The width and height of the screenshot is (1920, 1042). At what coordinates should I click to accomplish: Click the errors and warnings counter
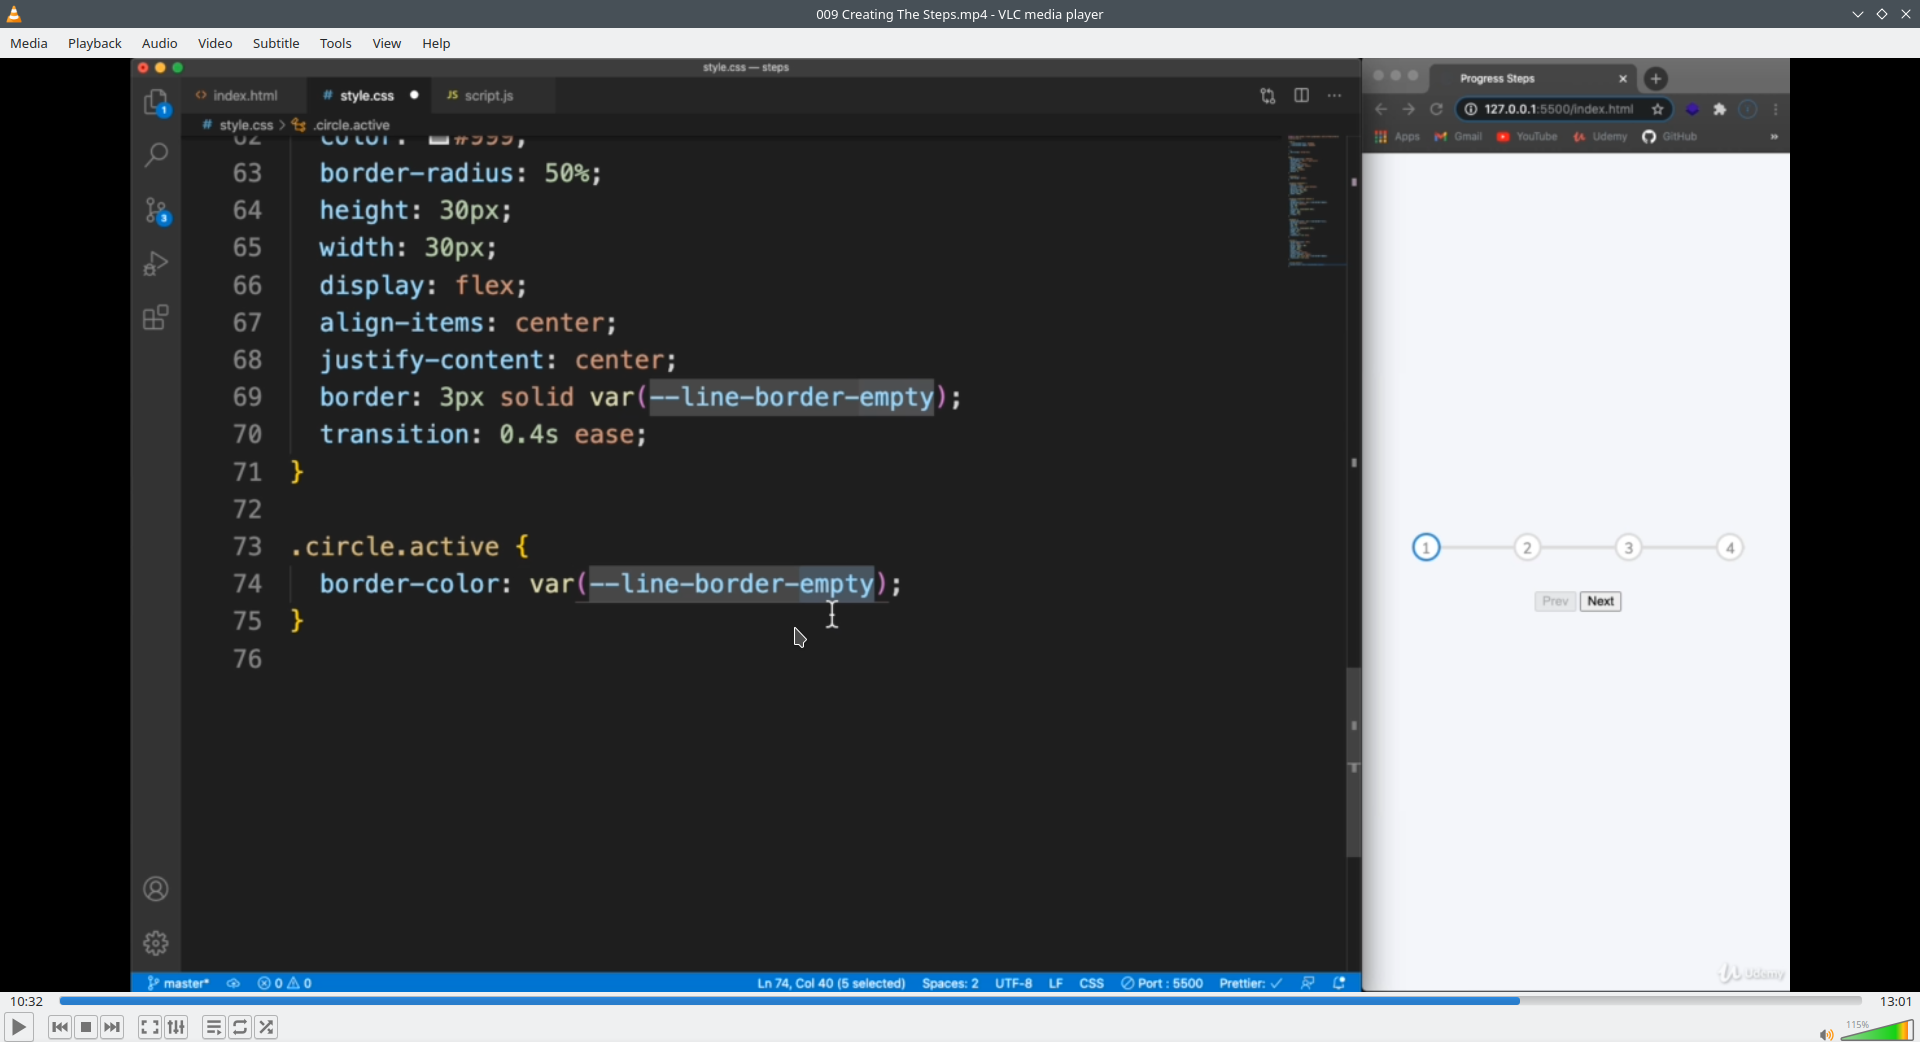(285, 983)
